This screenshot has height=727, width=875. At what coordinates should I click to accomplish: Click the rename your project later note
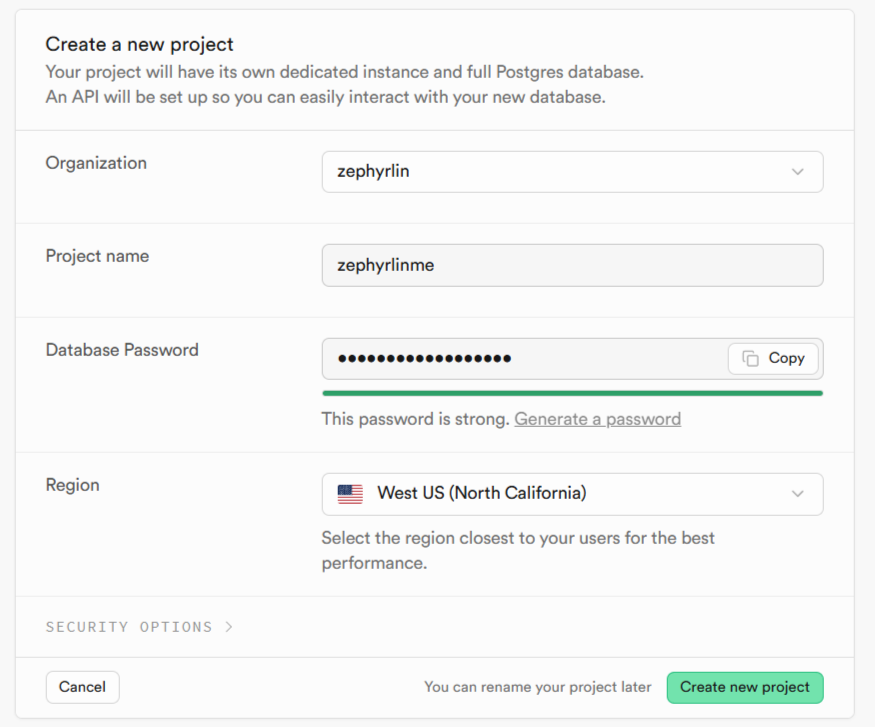pos(538,687)
